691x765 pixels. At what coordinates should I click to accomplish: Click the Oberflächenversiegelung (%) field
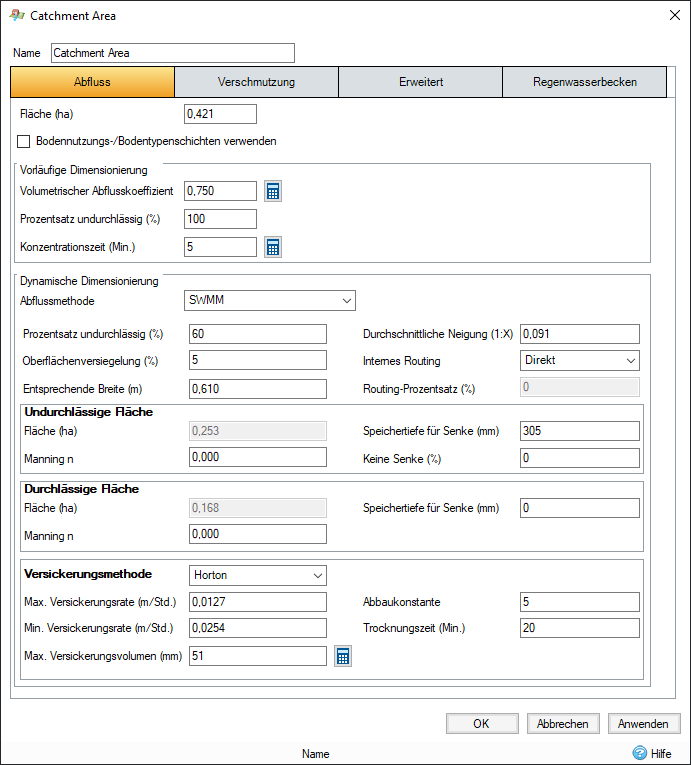pos(258,360)
